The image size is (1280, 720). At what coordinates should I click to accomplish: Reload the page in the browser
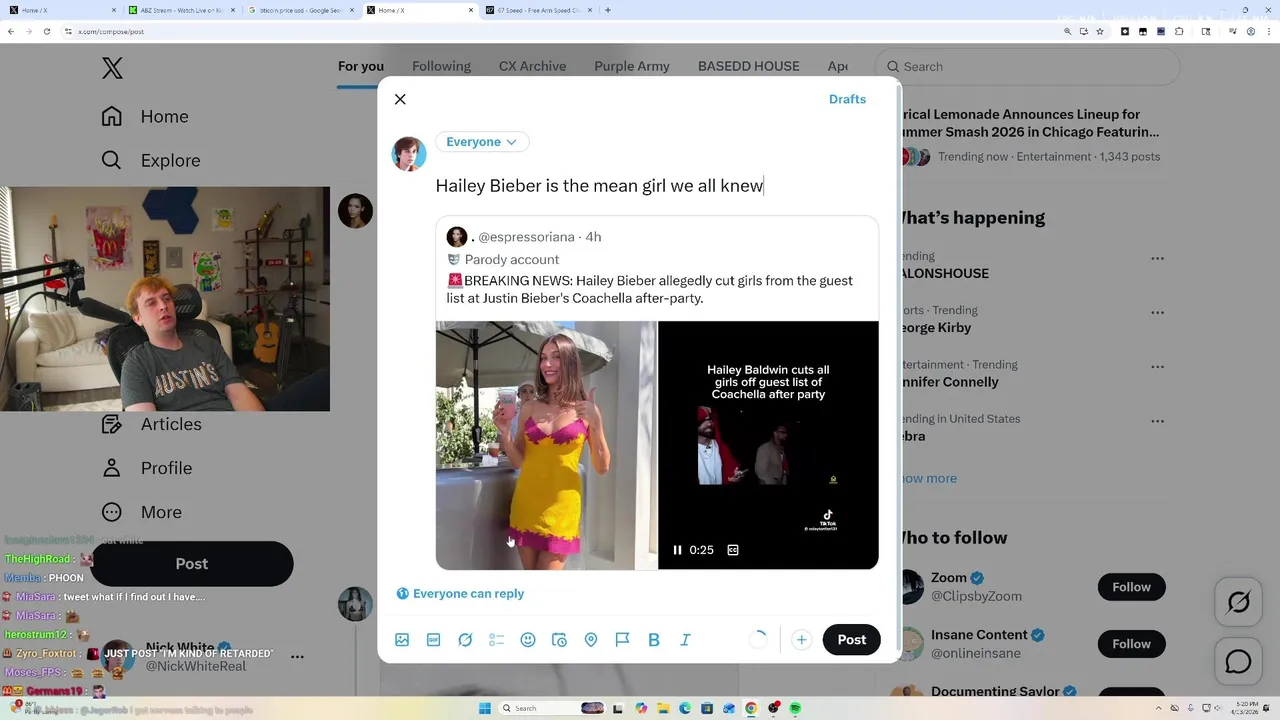click(x=46, y=31)
